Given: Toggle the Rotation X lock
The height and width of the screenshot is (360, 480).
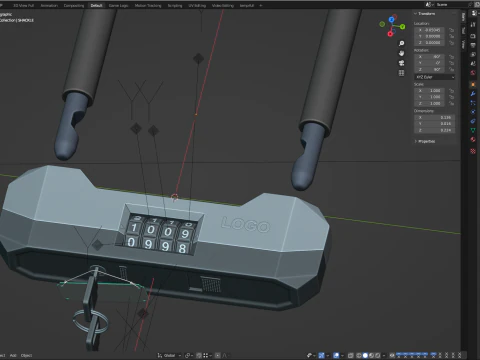Looking at the screenshot, I should (452, 57).
